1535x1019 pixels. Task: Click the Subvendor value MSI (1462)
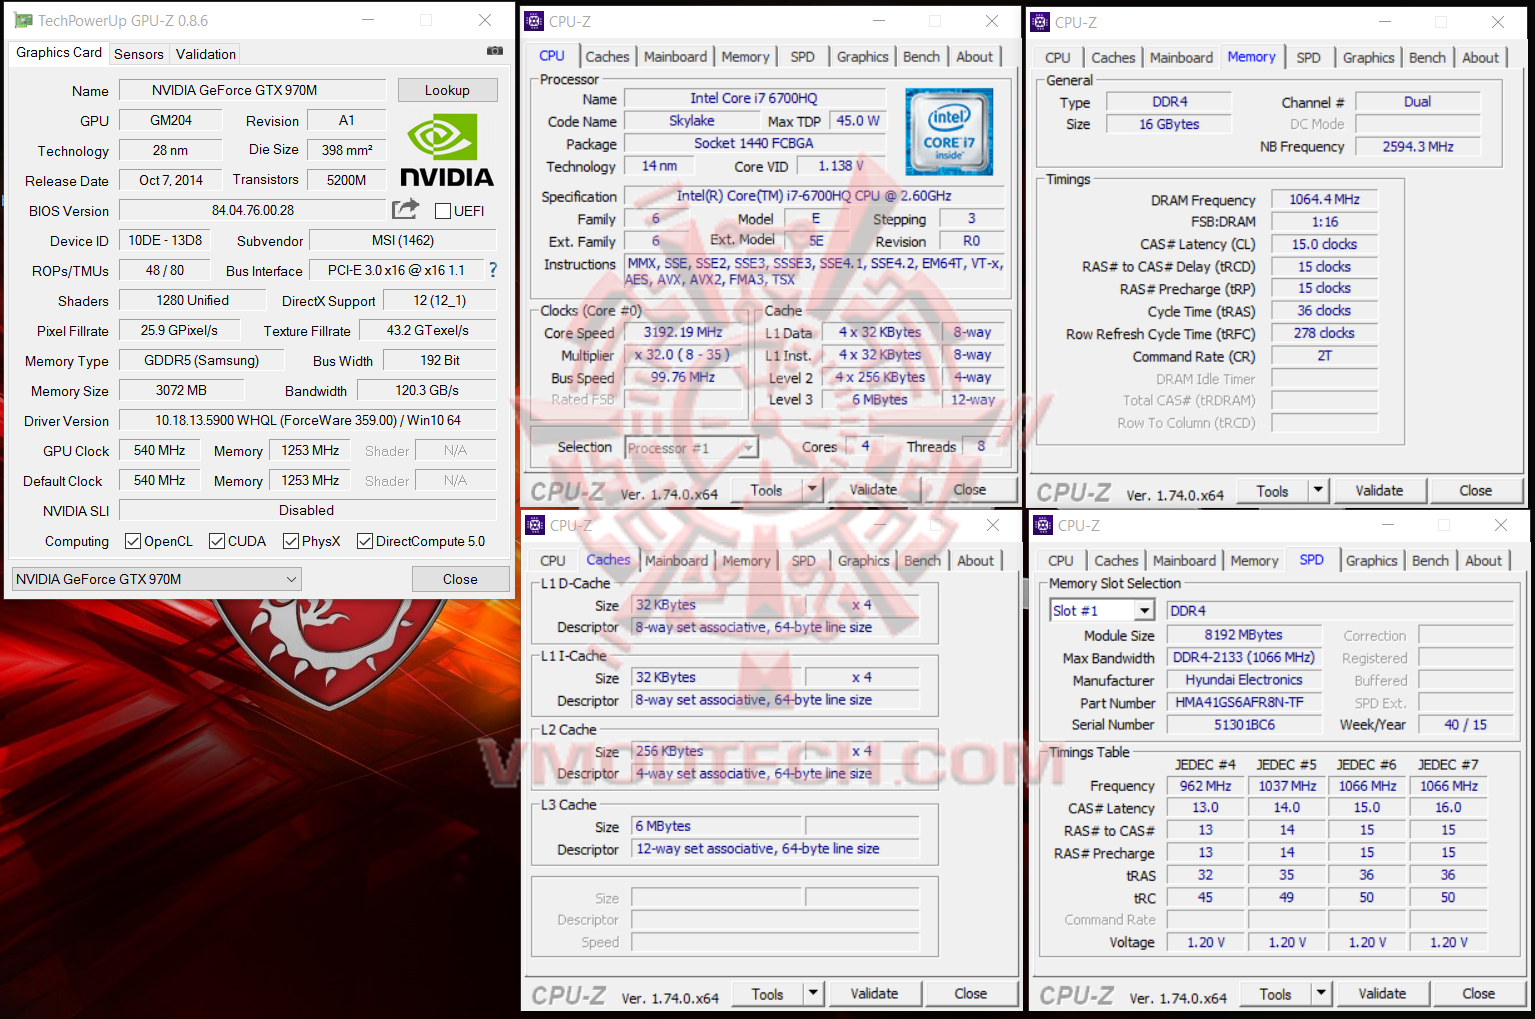[403, 240]
